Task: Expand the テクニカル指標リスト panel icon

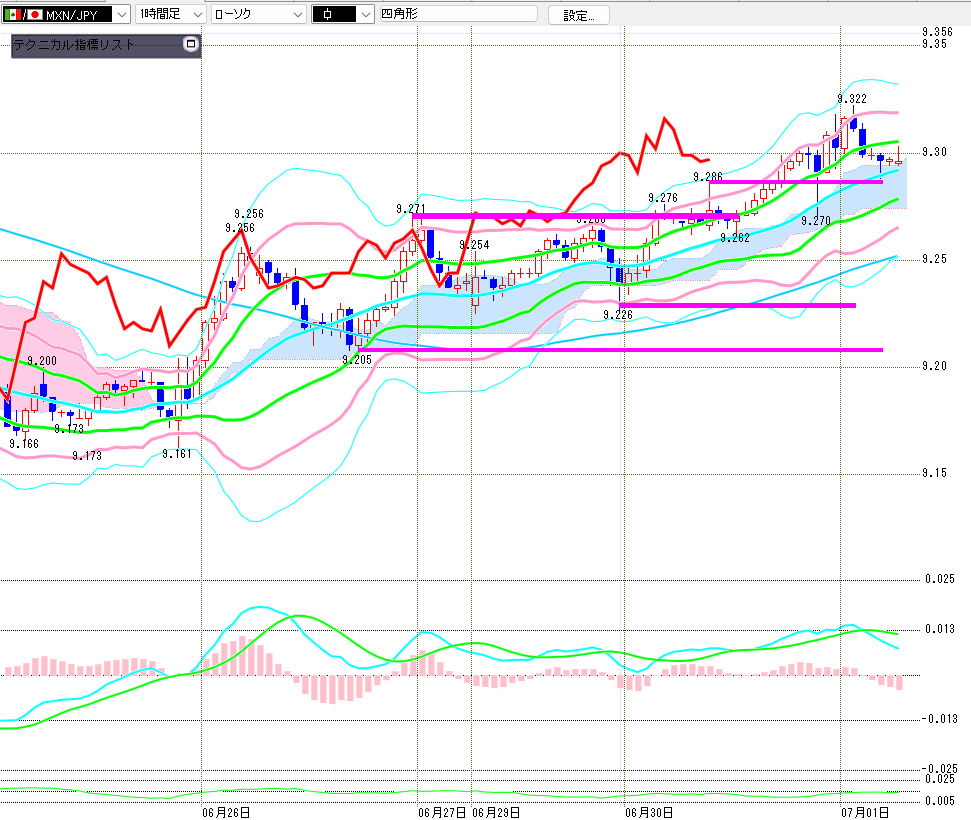Action: [x=191, y=44]
